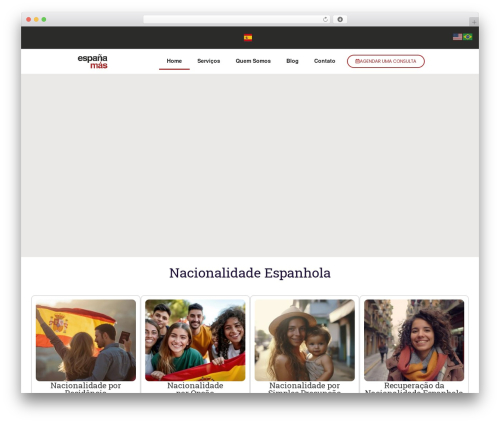
Task: Open a new tab with the plus icon
Action: click(x=474, y=22)
